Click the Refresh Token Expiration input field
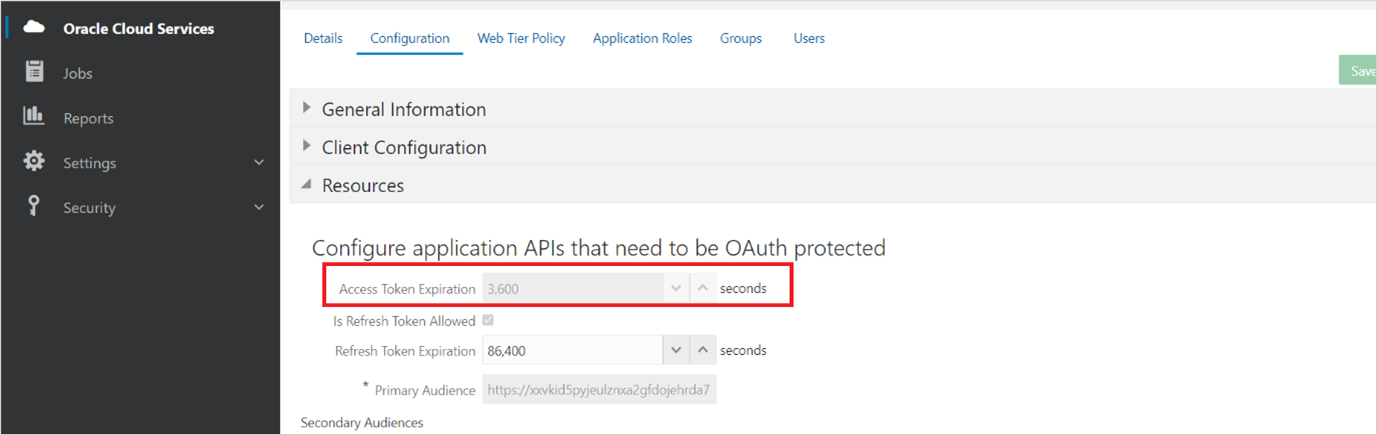This screenshot has height=435, width=1377. coord(572,351)
